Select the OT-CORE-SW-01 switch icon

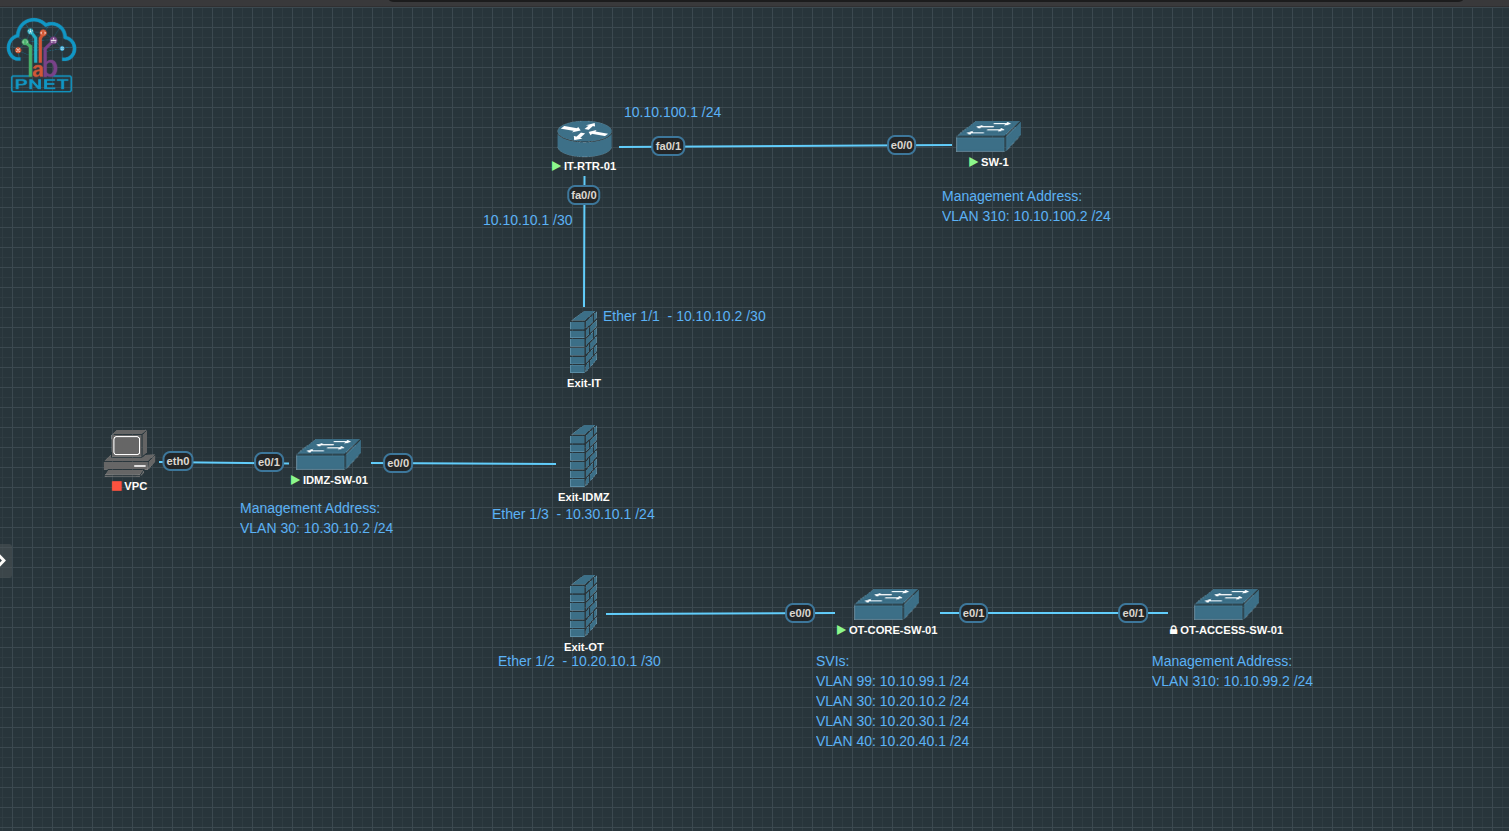pos(886,605)
